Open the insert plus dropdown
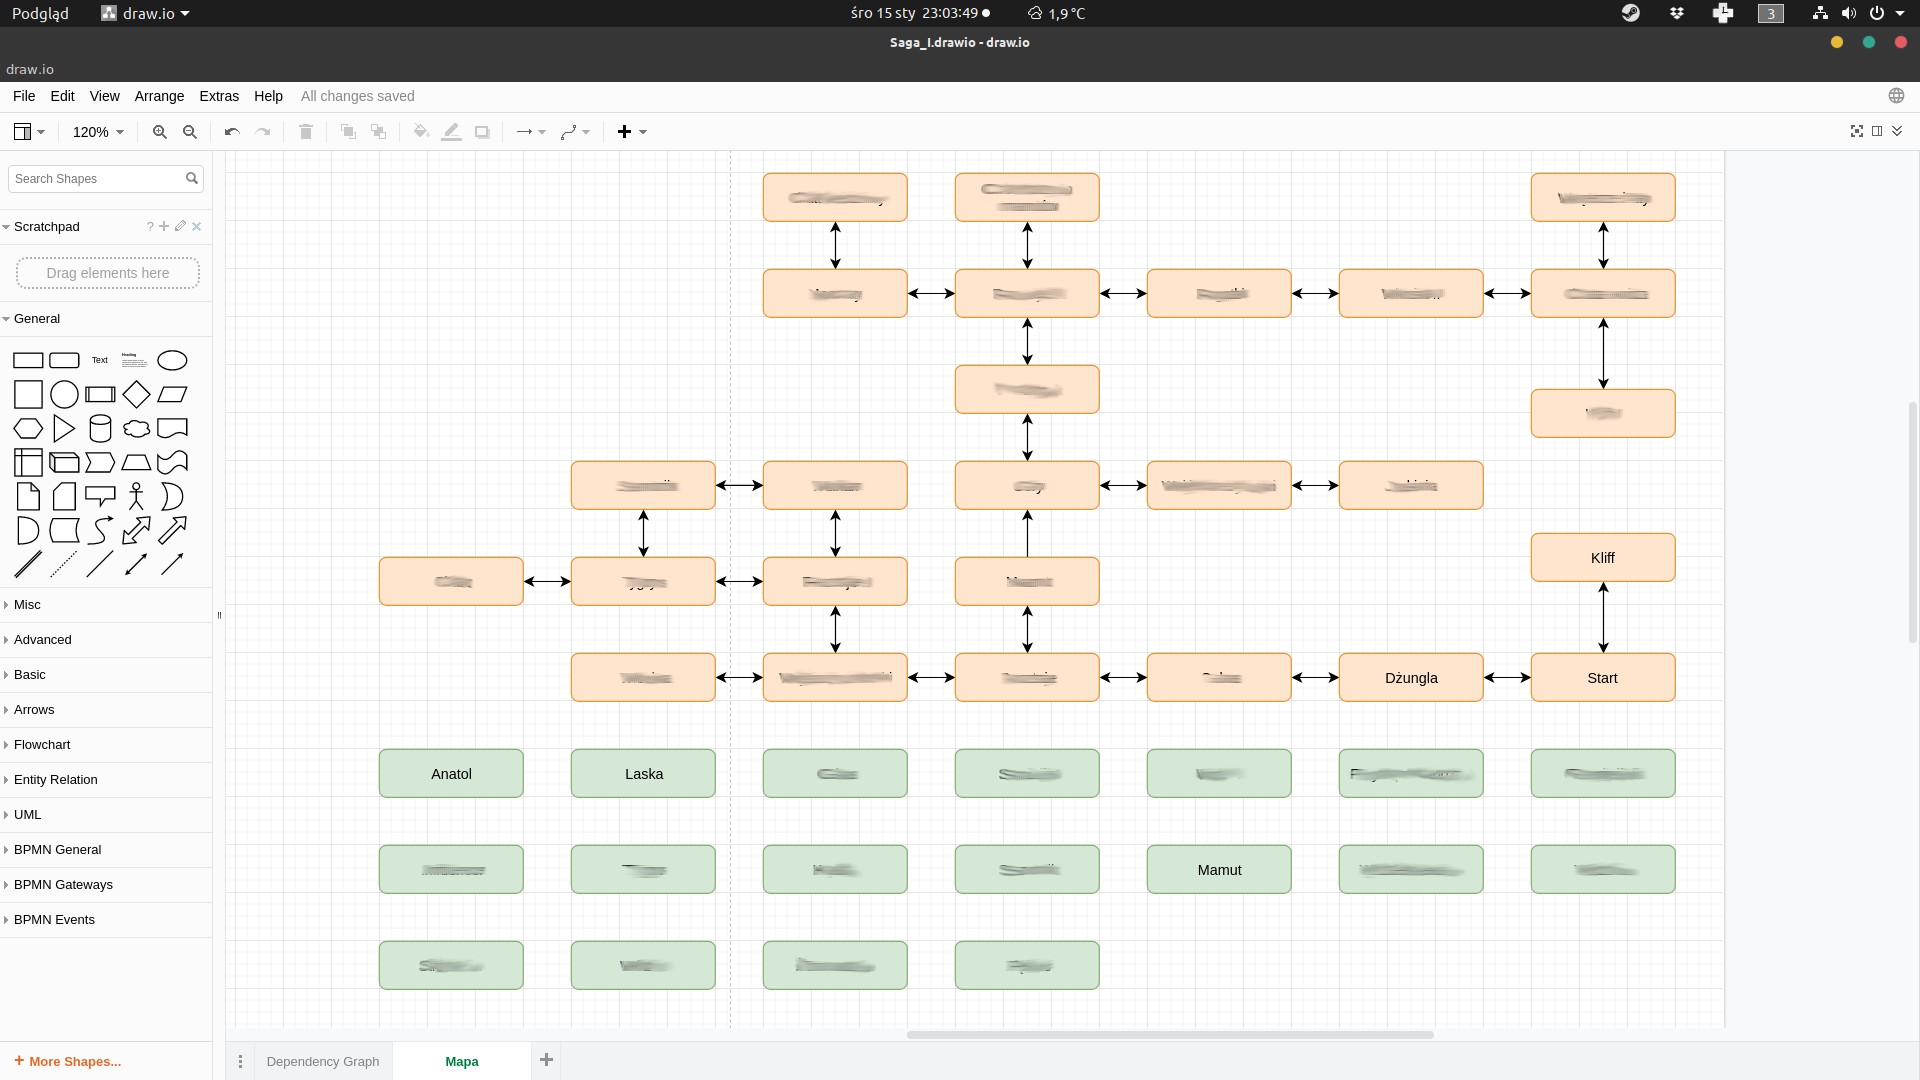This screenshot has height=1080, width=1920. click(632, 132)
